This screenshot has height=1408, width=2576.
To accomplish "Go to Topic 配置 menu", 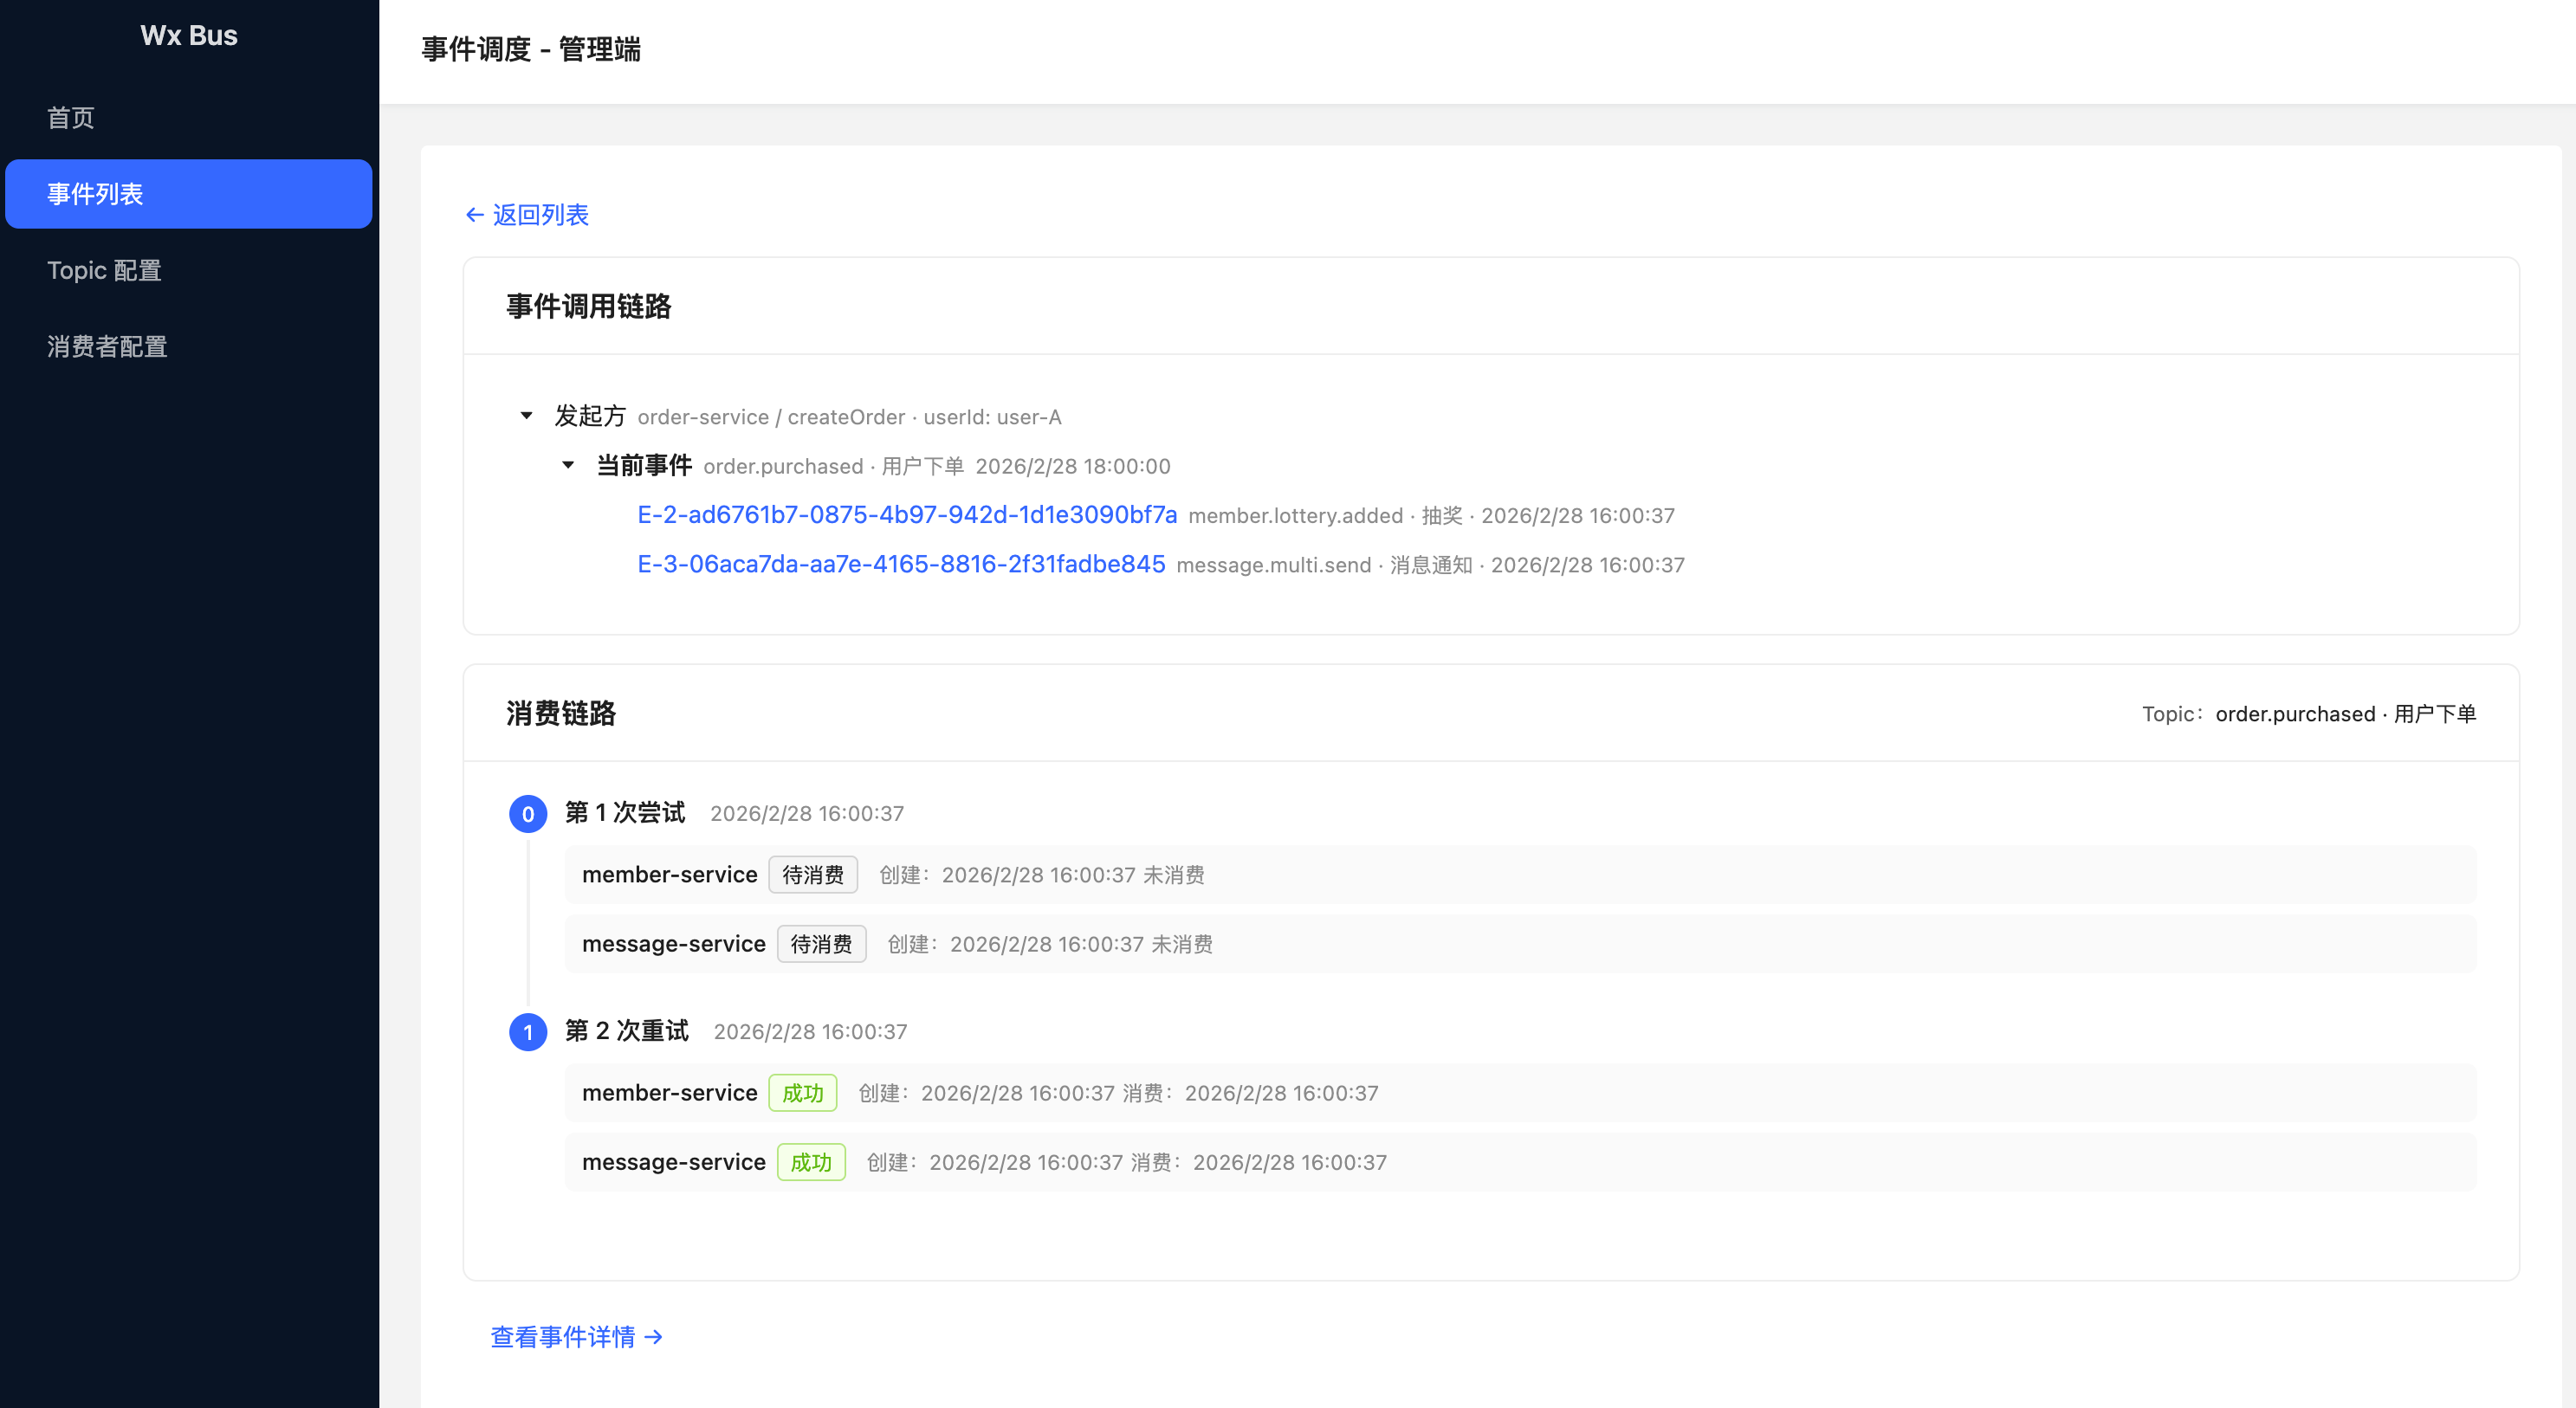I will click(104, 270).
